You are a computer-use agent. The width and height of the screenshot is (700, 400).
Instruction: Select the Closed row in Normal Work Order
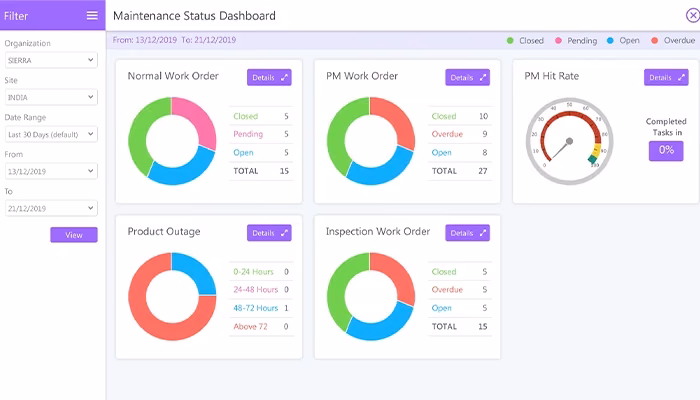pos(261,116)
